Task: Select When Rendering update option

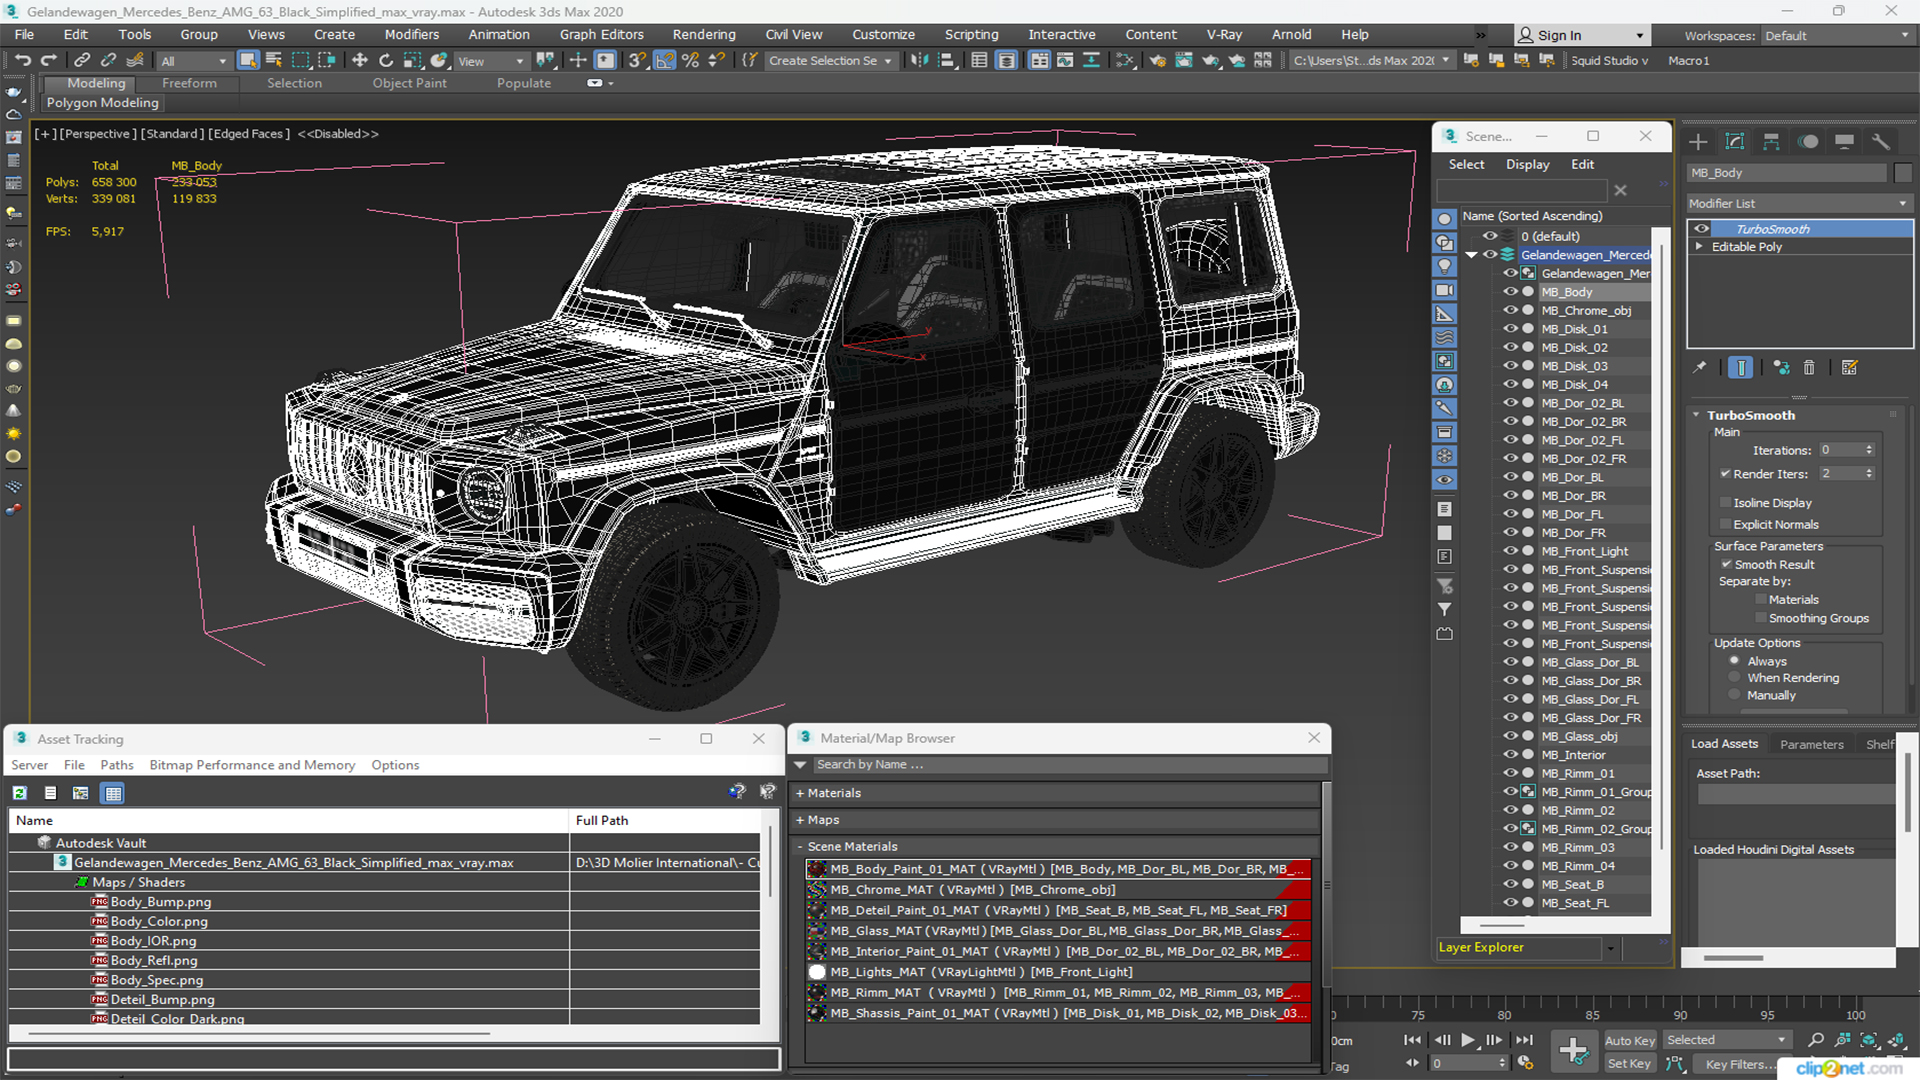Action: 1735,678
